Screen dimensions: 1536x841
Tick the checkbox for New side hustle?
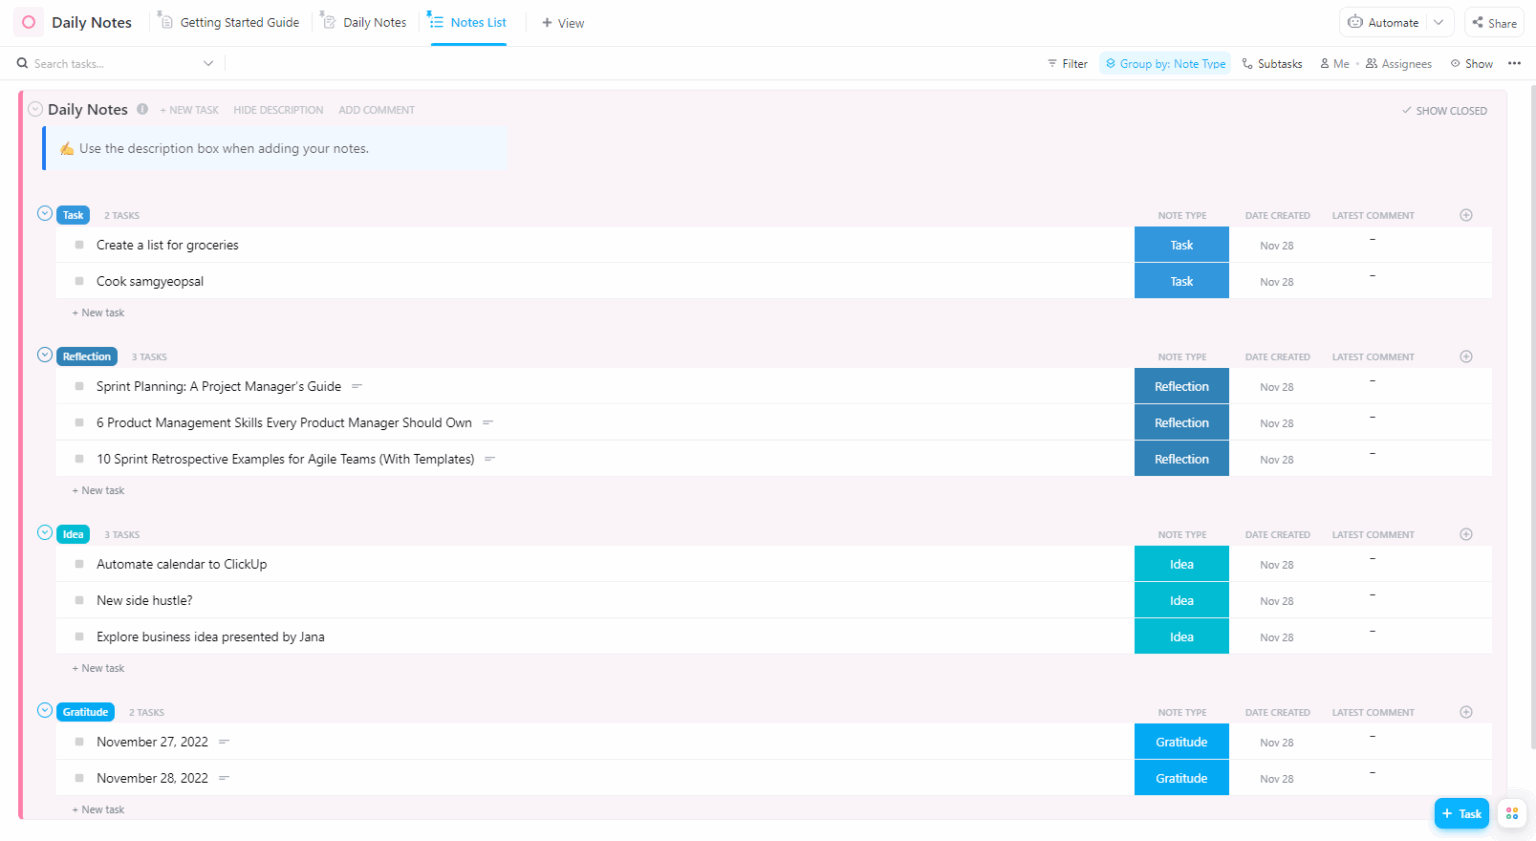pyautogui.click(x=78, y=600)
